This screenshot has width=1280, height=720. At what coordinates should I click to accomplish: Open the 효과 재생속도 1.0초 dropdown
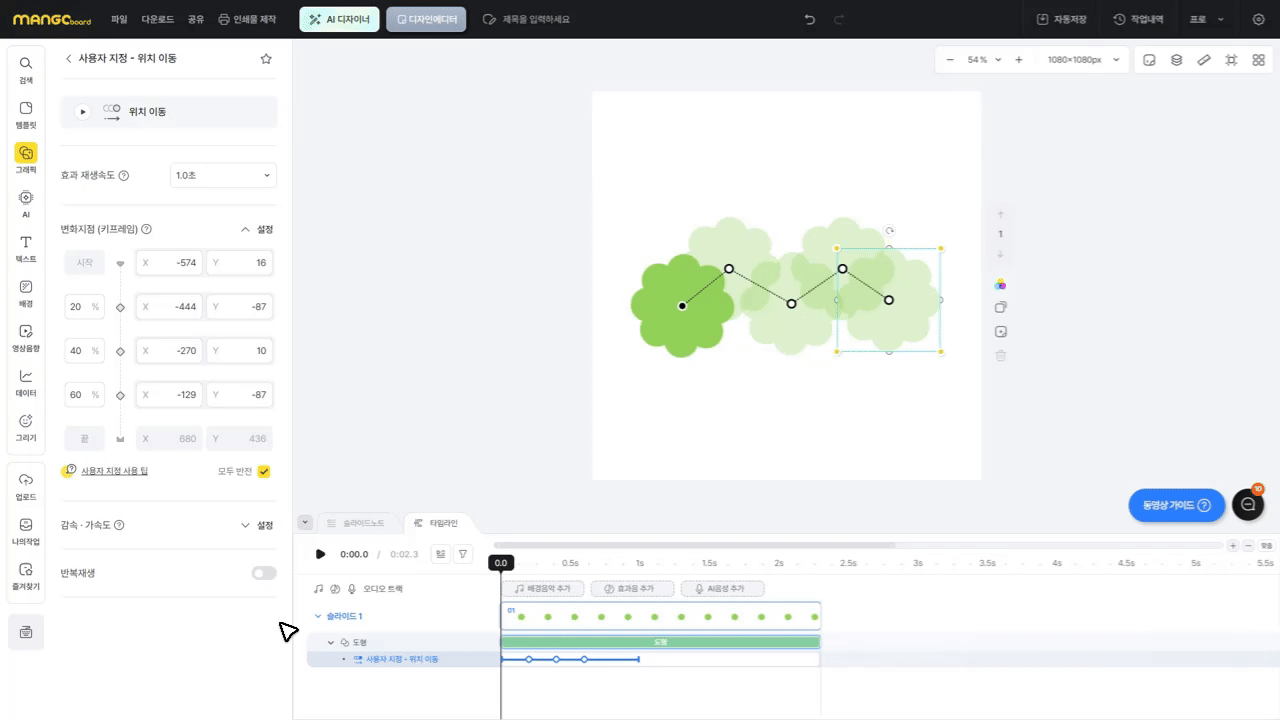click(223, 175)
